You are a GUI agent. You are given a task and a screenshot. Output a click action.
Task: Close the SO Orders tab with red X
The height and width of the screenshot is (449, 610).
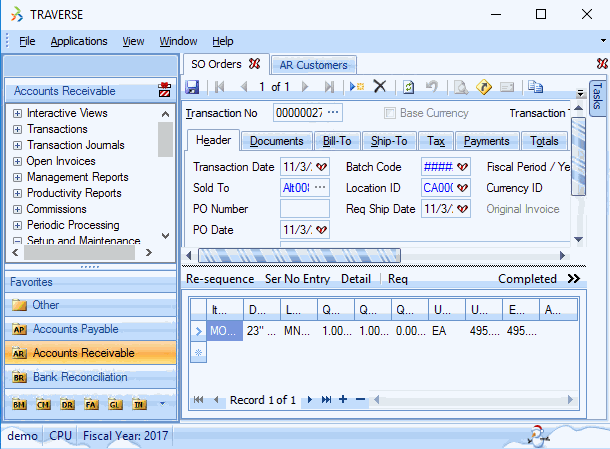point(254,63)
